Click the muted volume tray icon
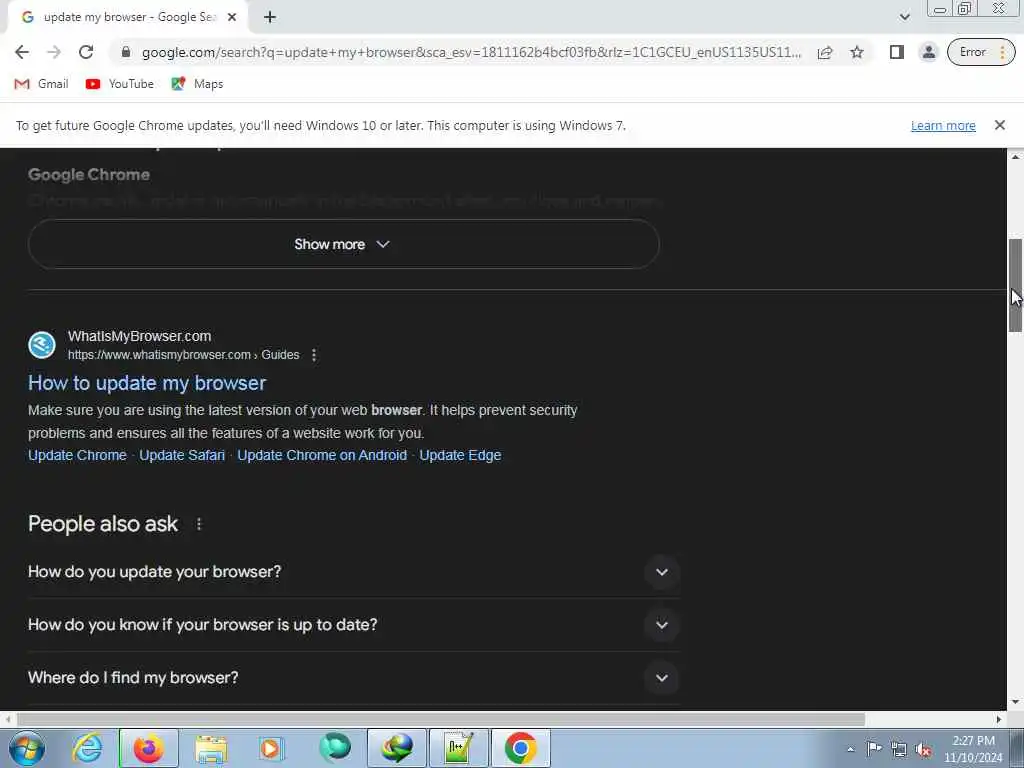This screenshot has width=1024, height=768. [923, 749]
